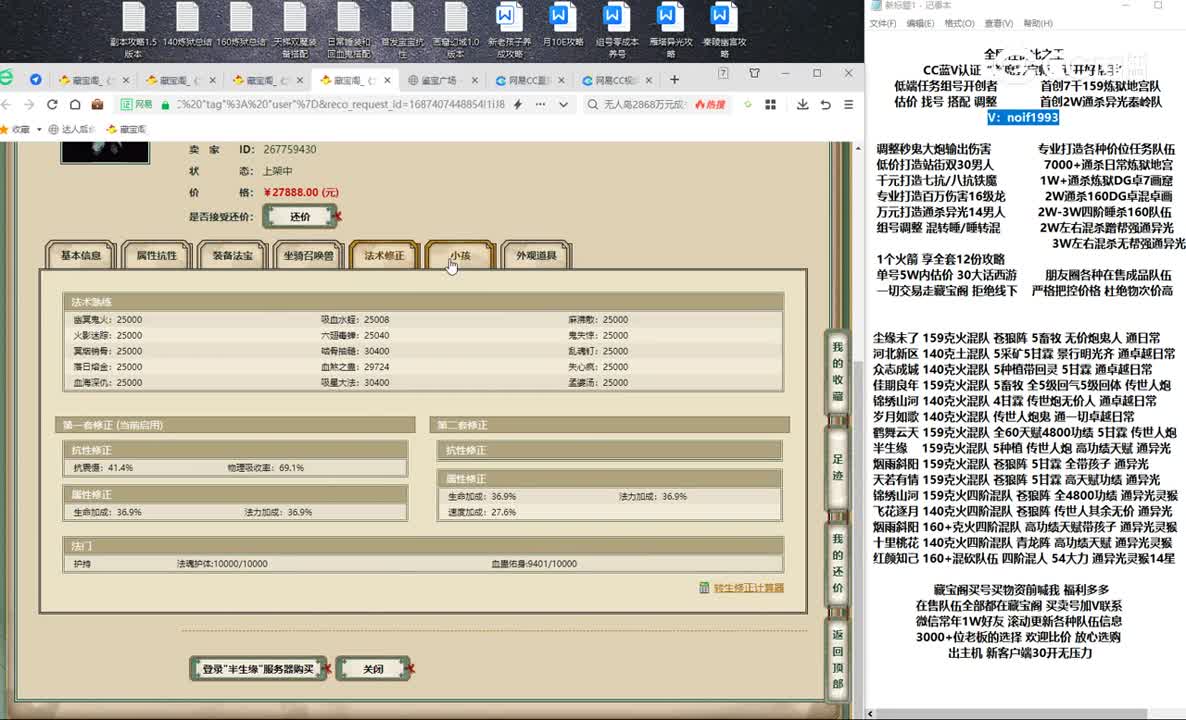
Task: Open desktop file 苦窟幻域1.0版本
Action: tap(455, 29)
